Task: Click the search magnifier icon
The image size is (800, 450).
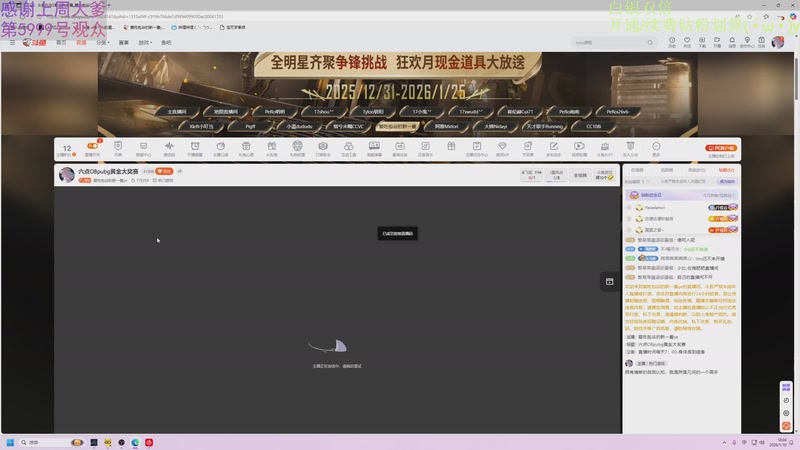Action: pyautogui.click(x=649, y=43)
